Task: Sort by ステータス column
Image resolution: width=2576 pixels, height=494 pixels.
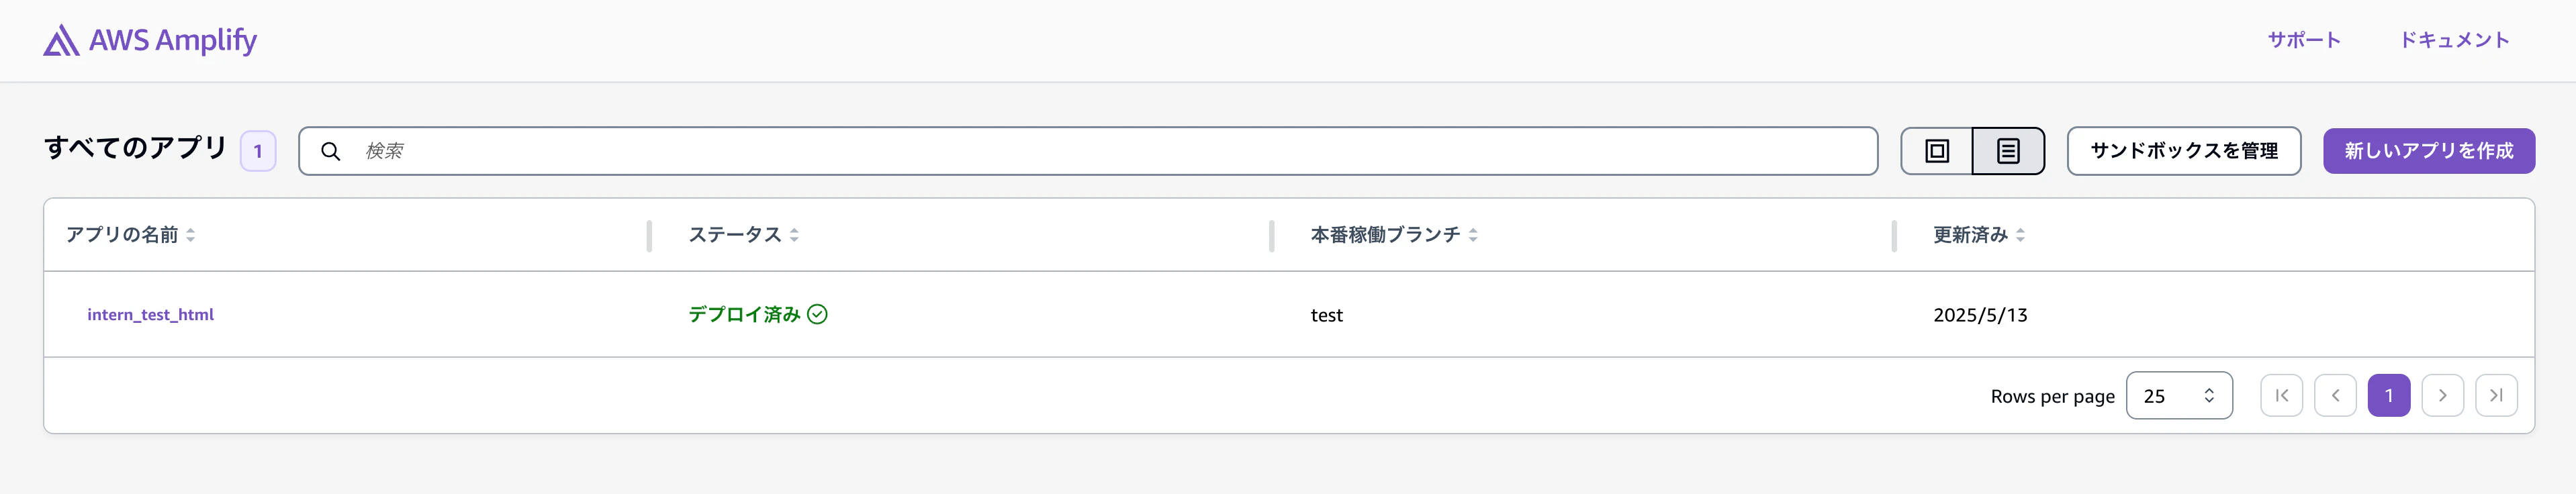Action: (737, 235)
